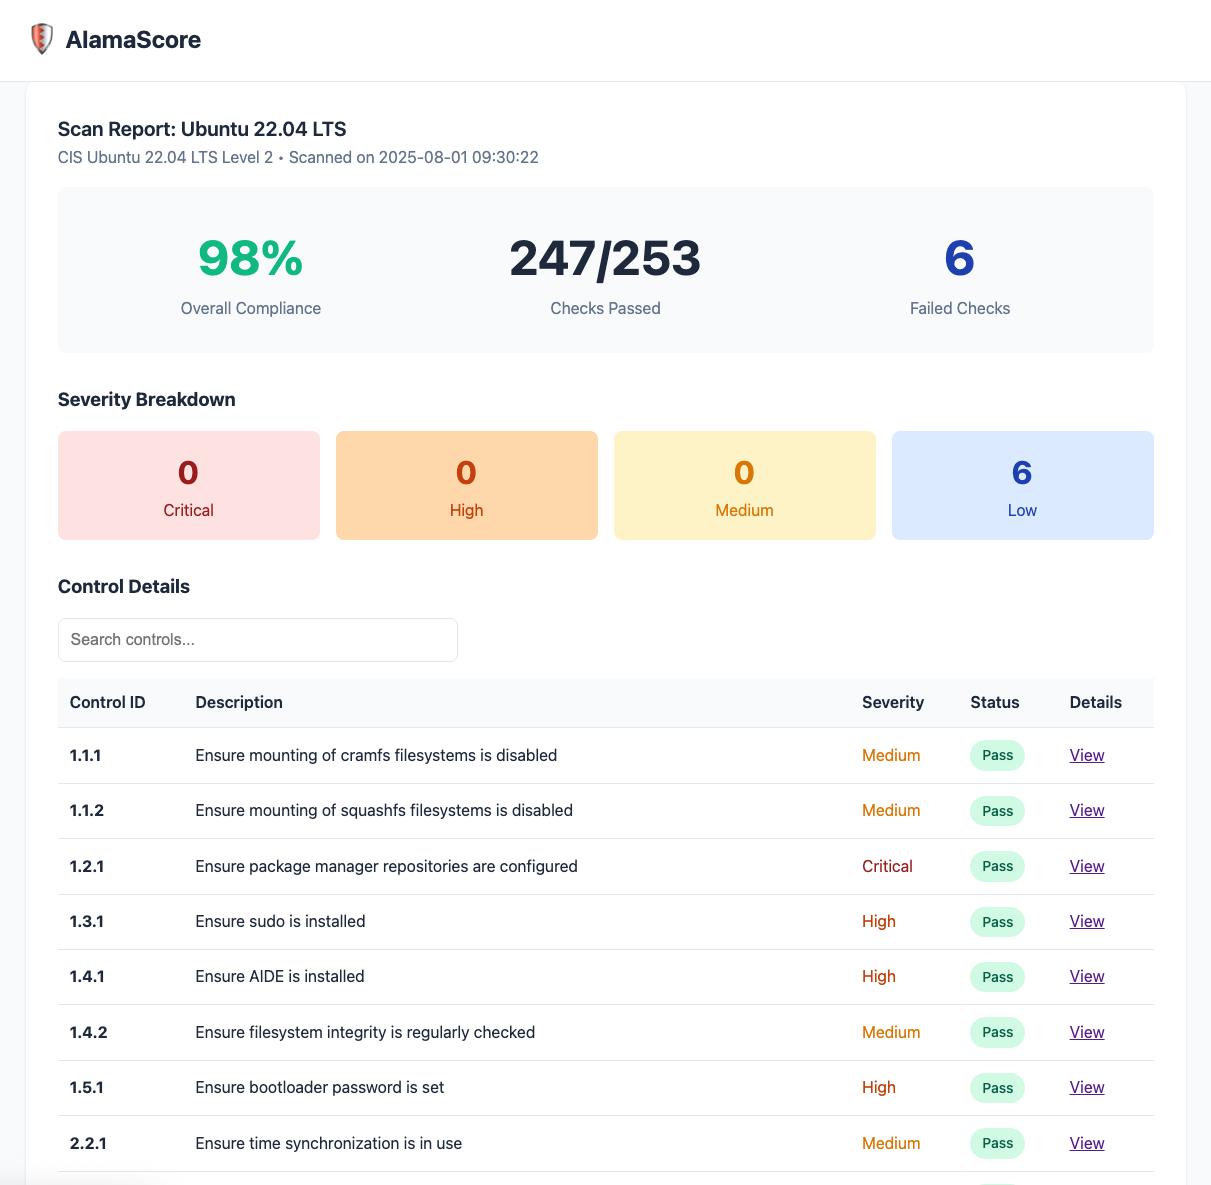
Task: Select the High severity card
Action: (467, 486)
